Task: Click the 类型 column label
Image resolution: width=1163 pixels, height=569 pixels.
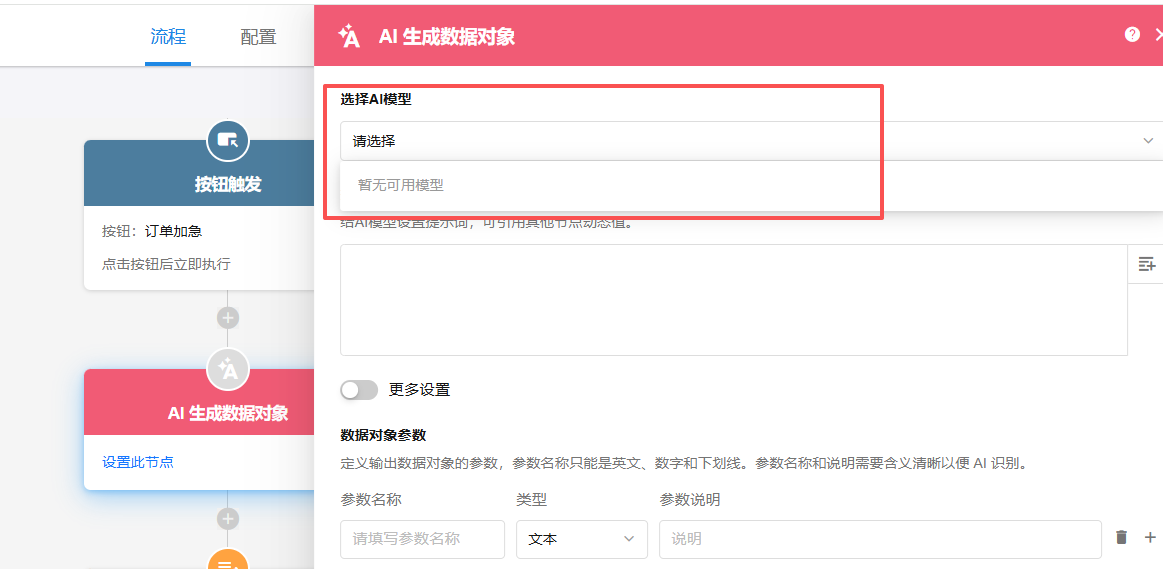Action: pyautogui.click(x=532, y=500)
